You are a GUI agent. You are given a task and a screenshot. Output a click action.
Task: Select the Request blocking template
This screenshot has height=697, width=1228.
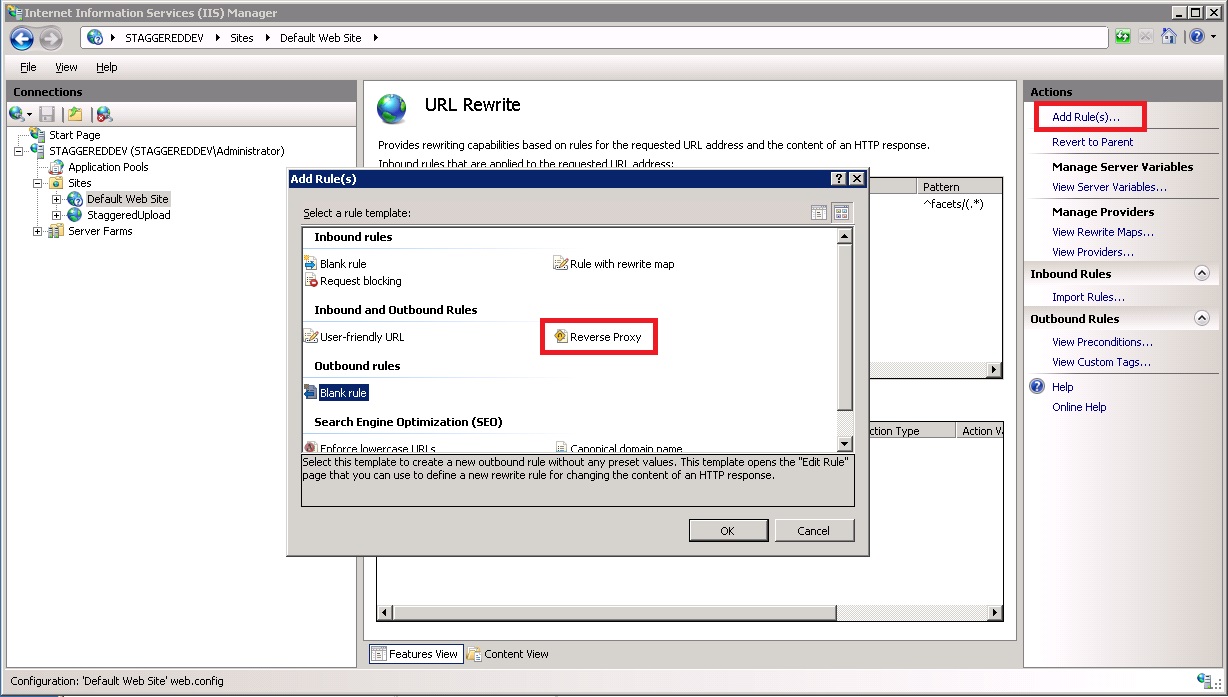(x=353, y=281)
